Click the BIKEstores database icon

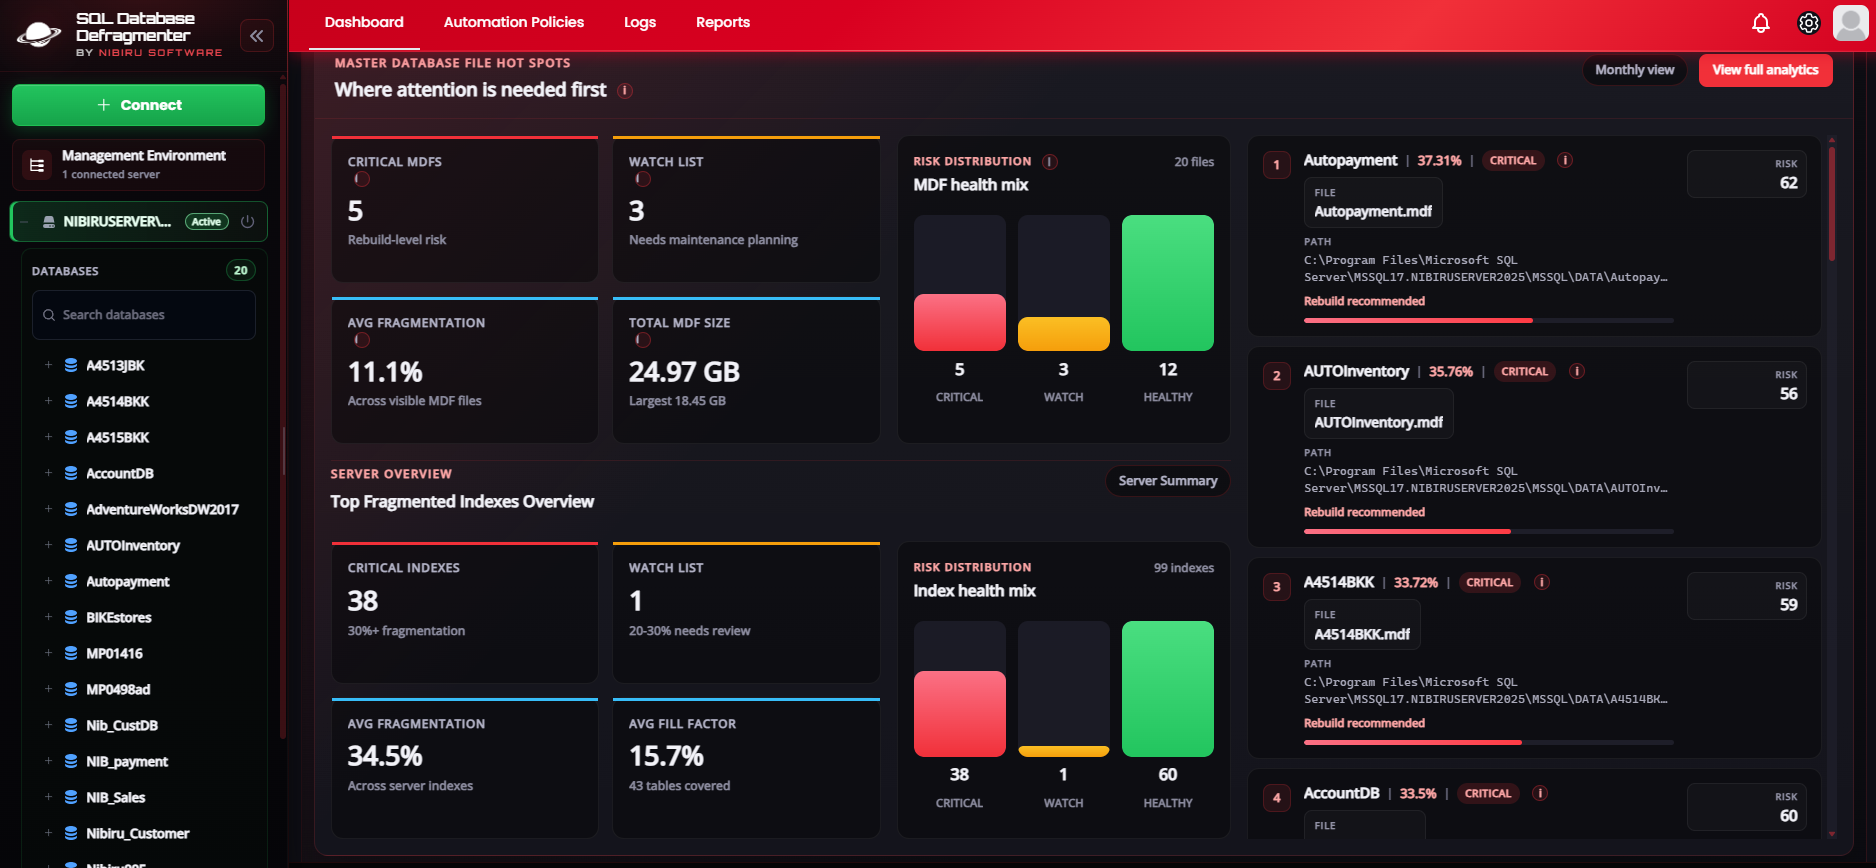(x=71, y=617)
